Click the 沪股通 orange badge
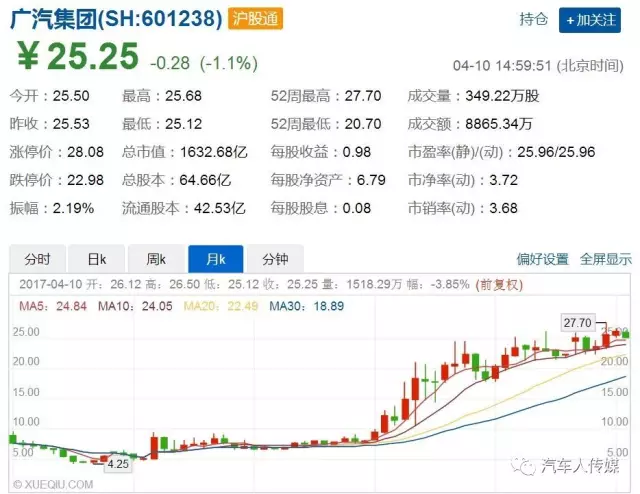 (256, 19)
